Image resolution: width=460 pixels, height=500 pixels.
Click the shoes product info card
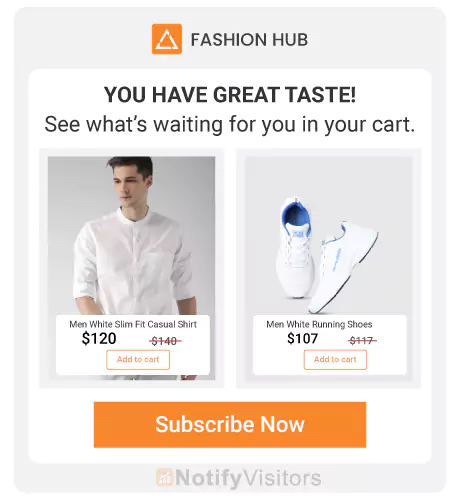click(x=330, y=345)
